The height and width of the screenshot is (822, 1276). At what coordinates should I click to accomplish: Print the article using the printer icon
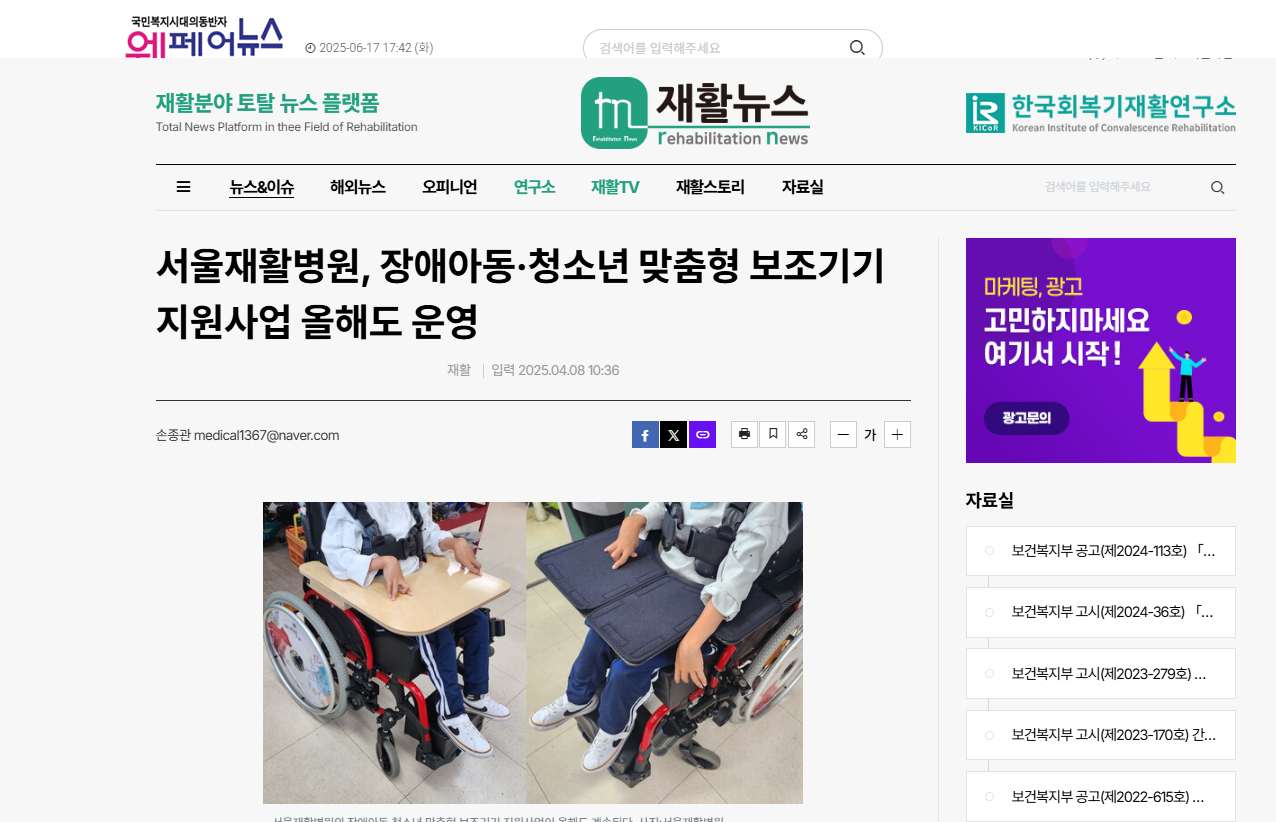(744, 434)
